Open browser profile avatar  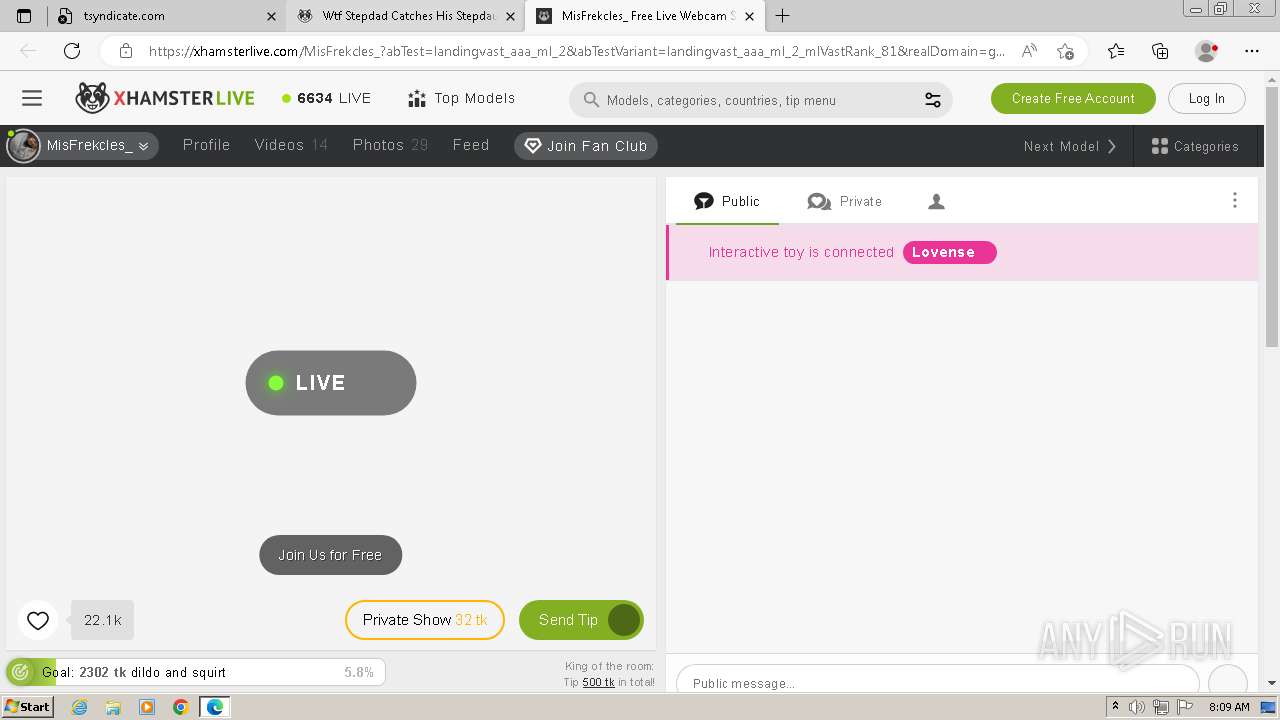(x=1206, y=51)
